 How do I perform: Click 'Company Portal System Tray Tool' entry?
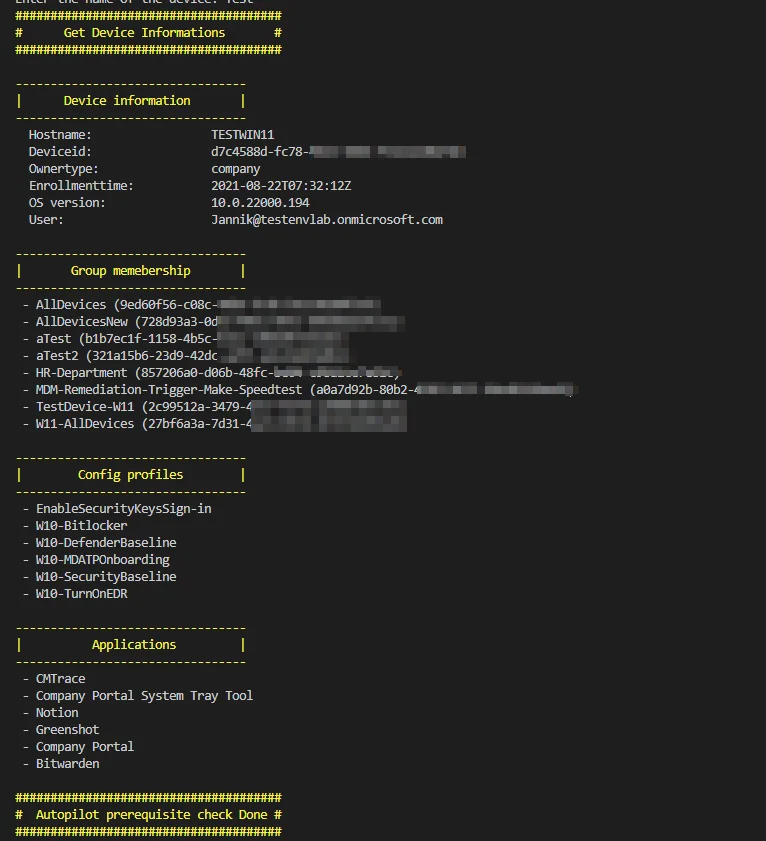pos(138,696)
